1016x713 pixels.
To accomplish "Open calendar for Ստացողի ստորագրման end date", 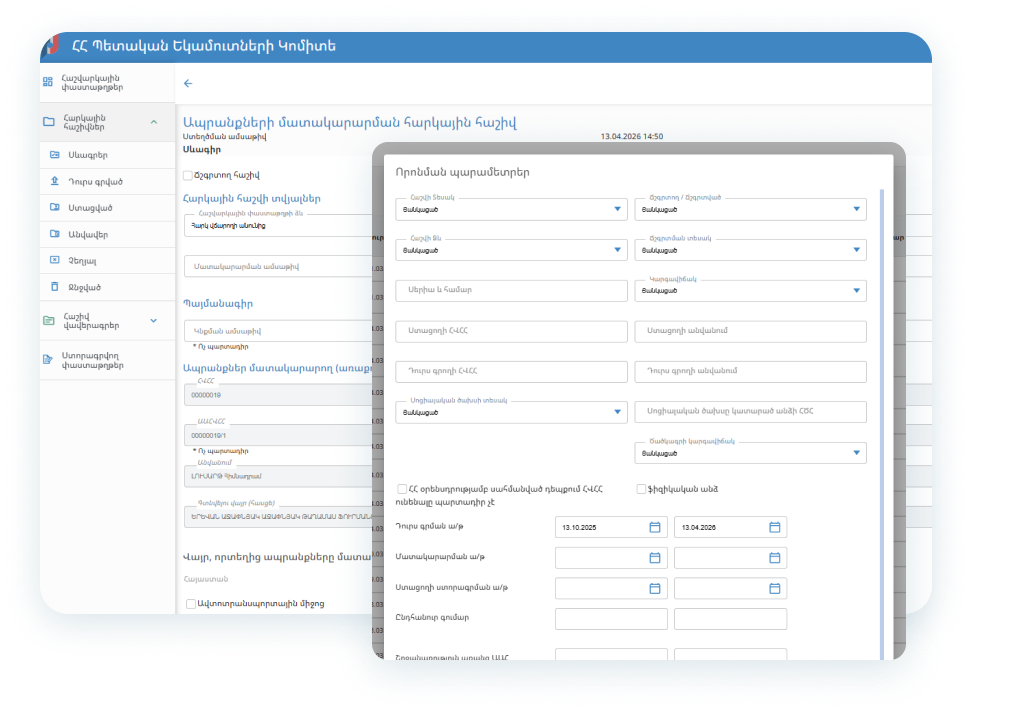I will [775, 588].
